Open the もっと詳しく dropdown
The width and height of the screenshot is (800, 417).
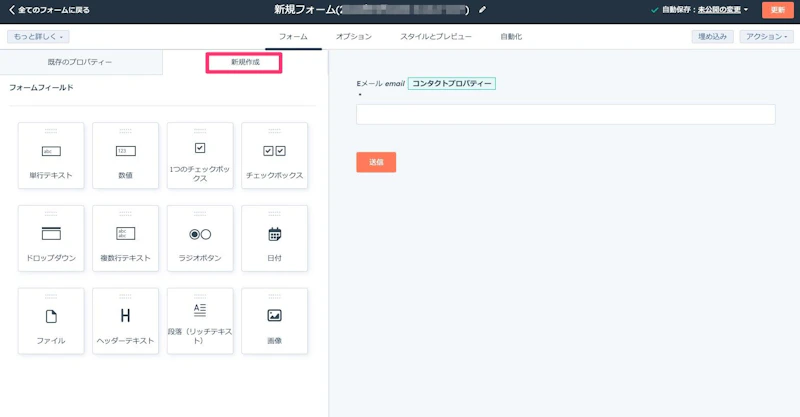point(38,37)
